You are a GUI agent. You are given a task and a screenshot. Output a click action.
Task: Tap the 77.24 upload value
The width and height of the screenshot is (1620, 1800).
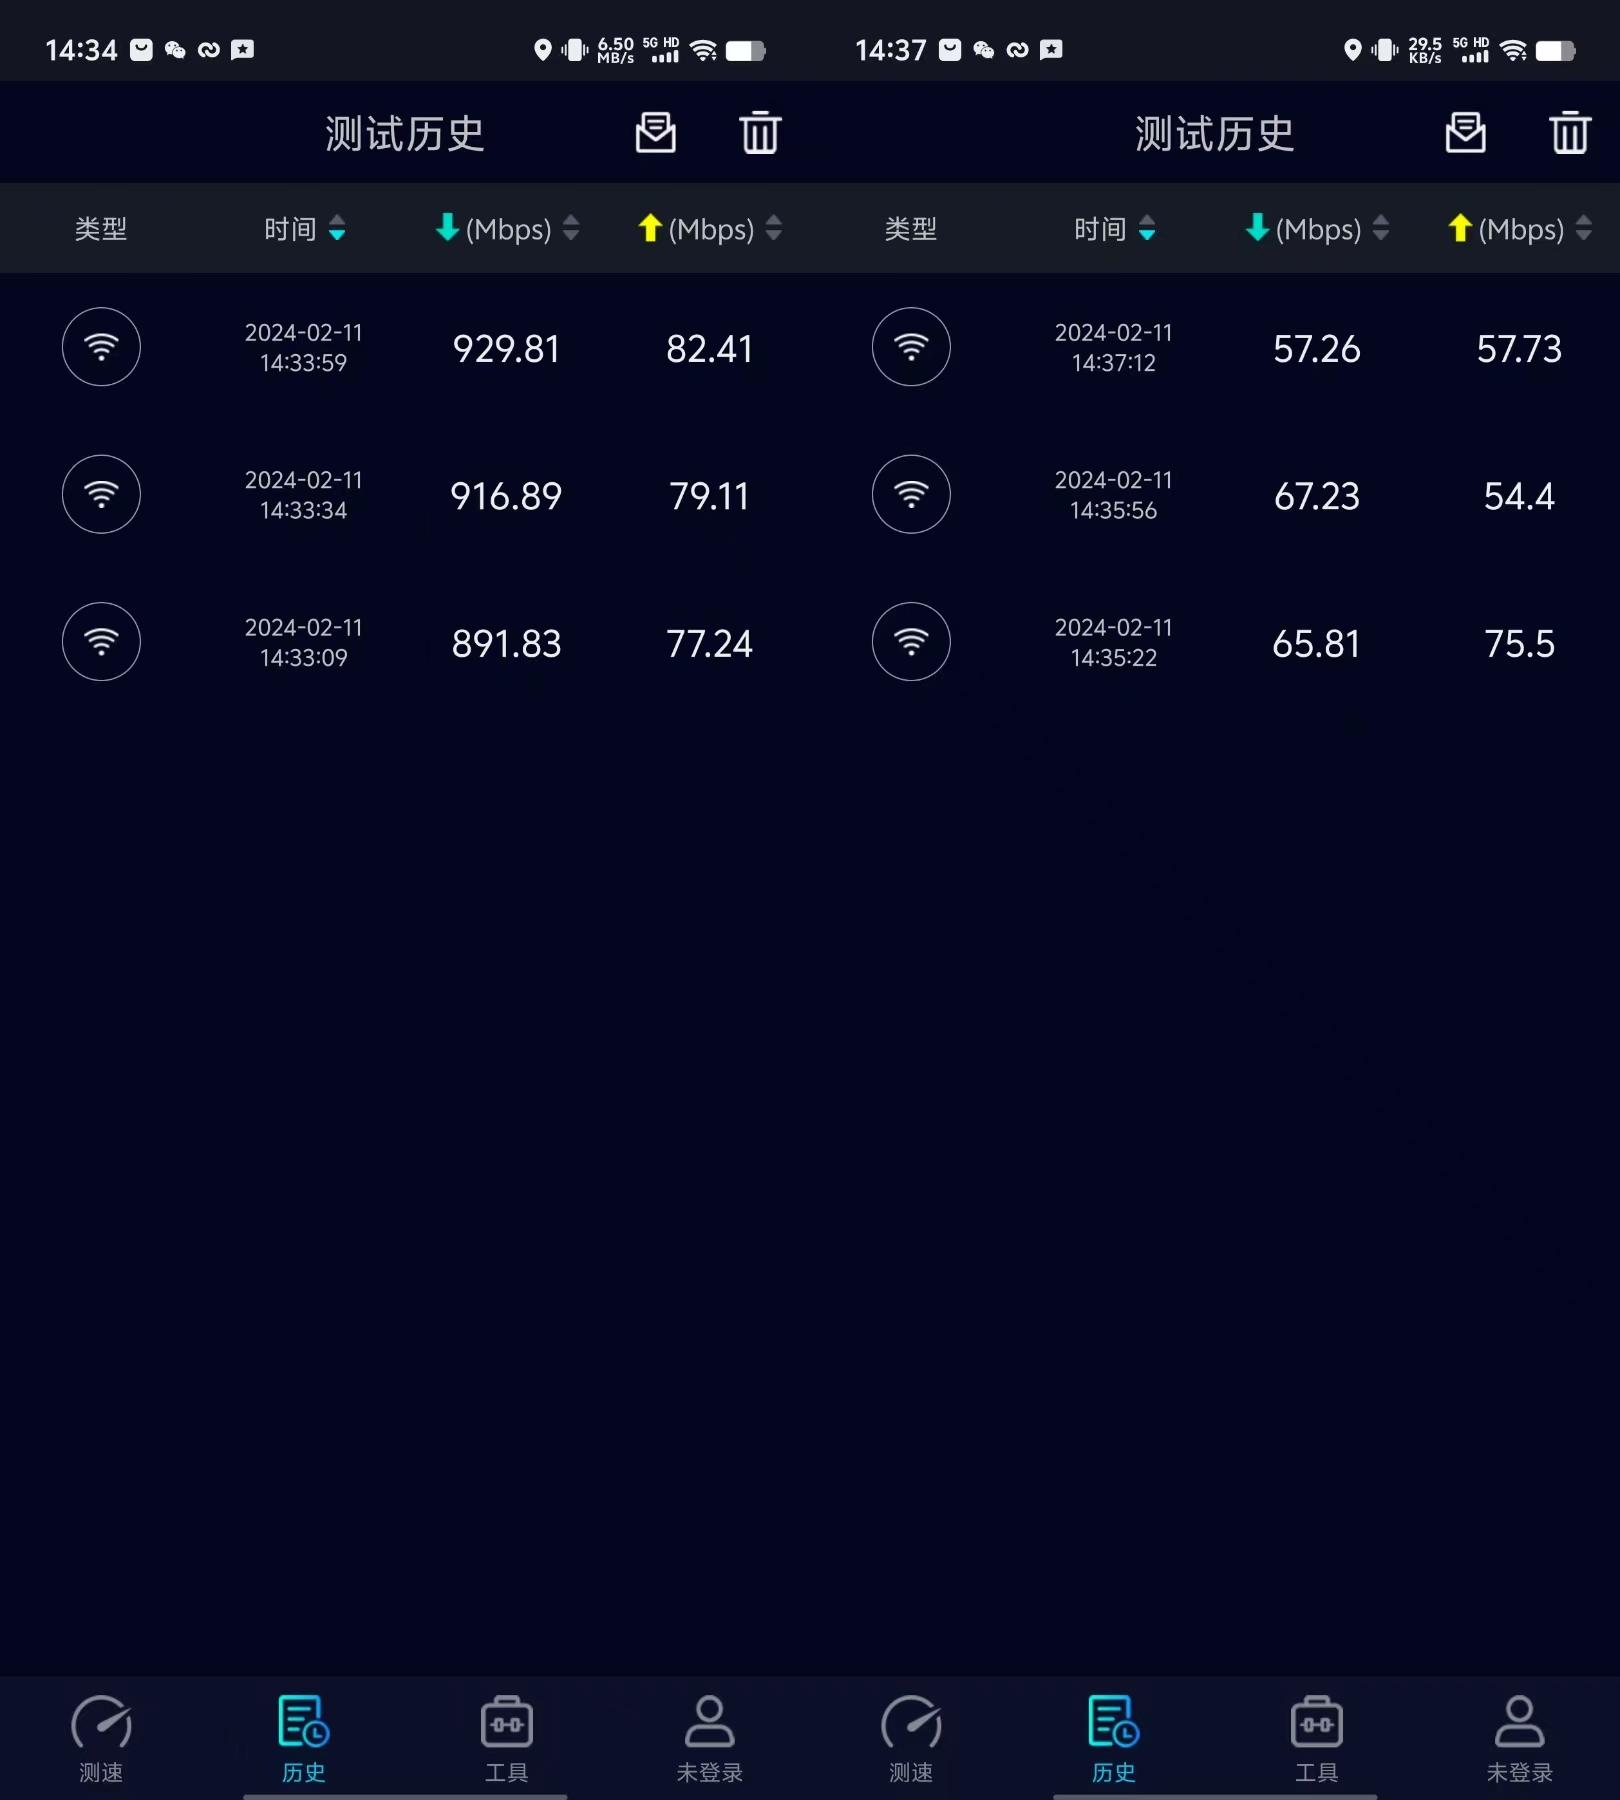tap(709, 644)
